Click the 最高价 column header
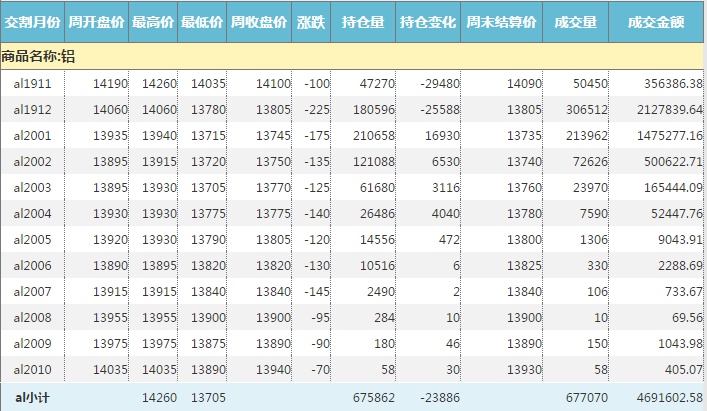The width and height of the screenshot is (707, 411). tap(153, 21)
